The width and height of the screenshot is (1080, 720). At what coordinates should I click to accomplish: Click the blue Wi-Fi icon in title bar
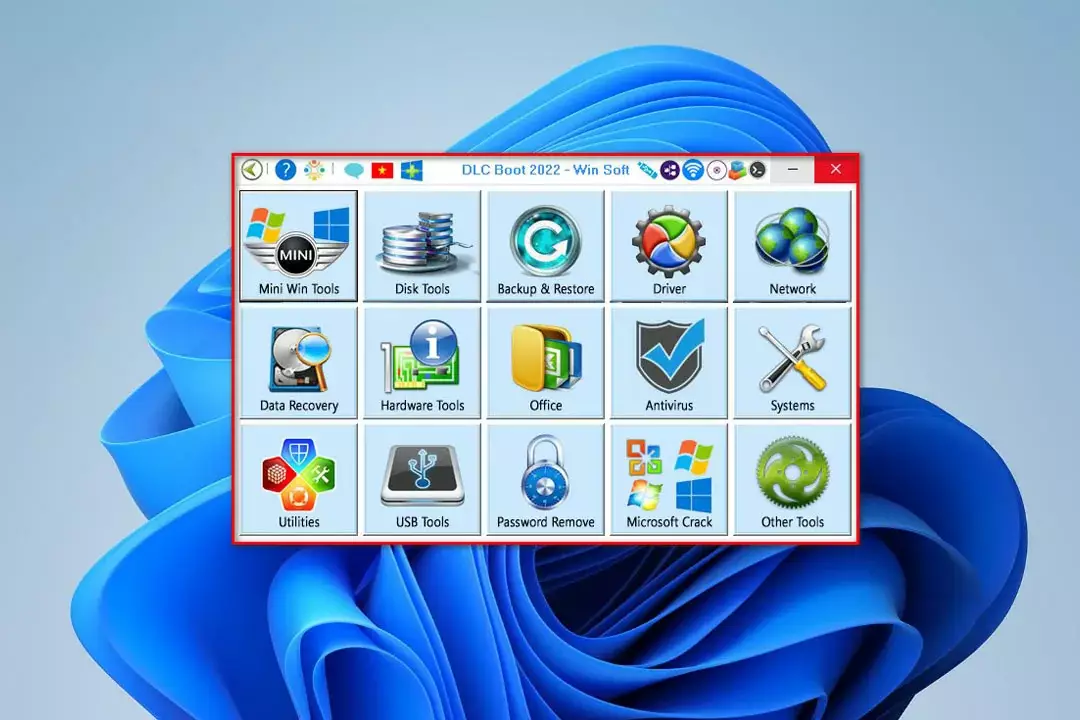[693, 170]
